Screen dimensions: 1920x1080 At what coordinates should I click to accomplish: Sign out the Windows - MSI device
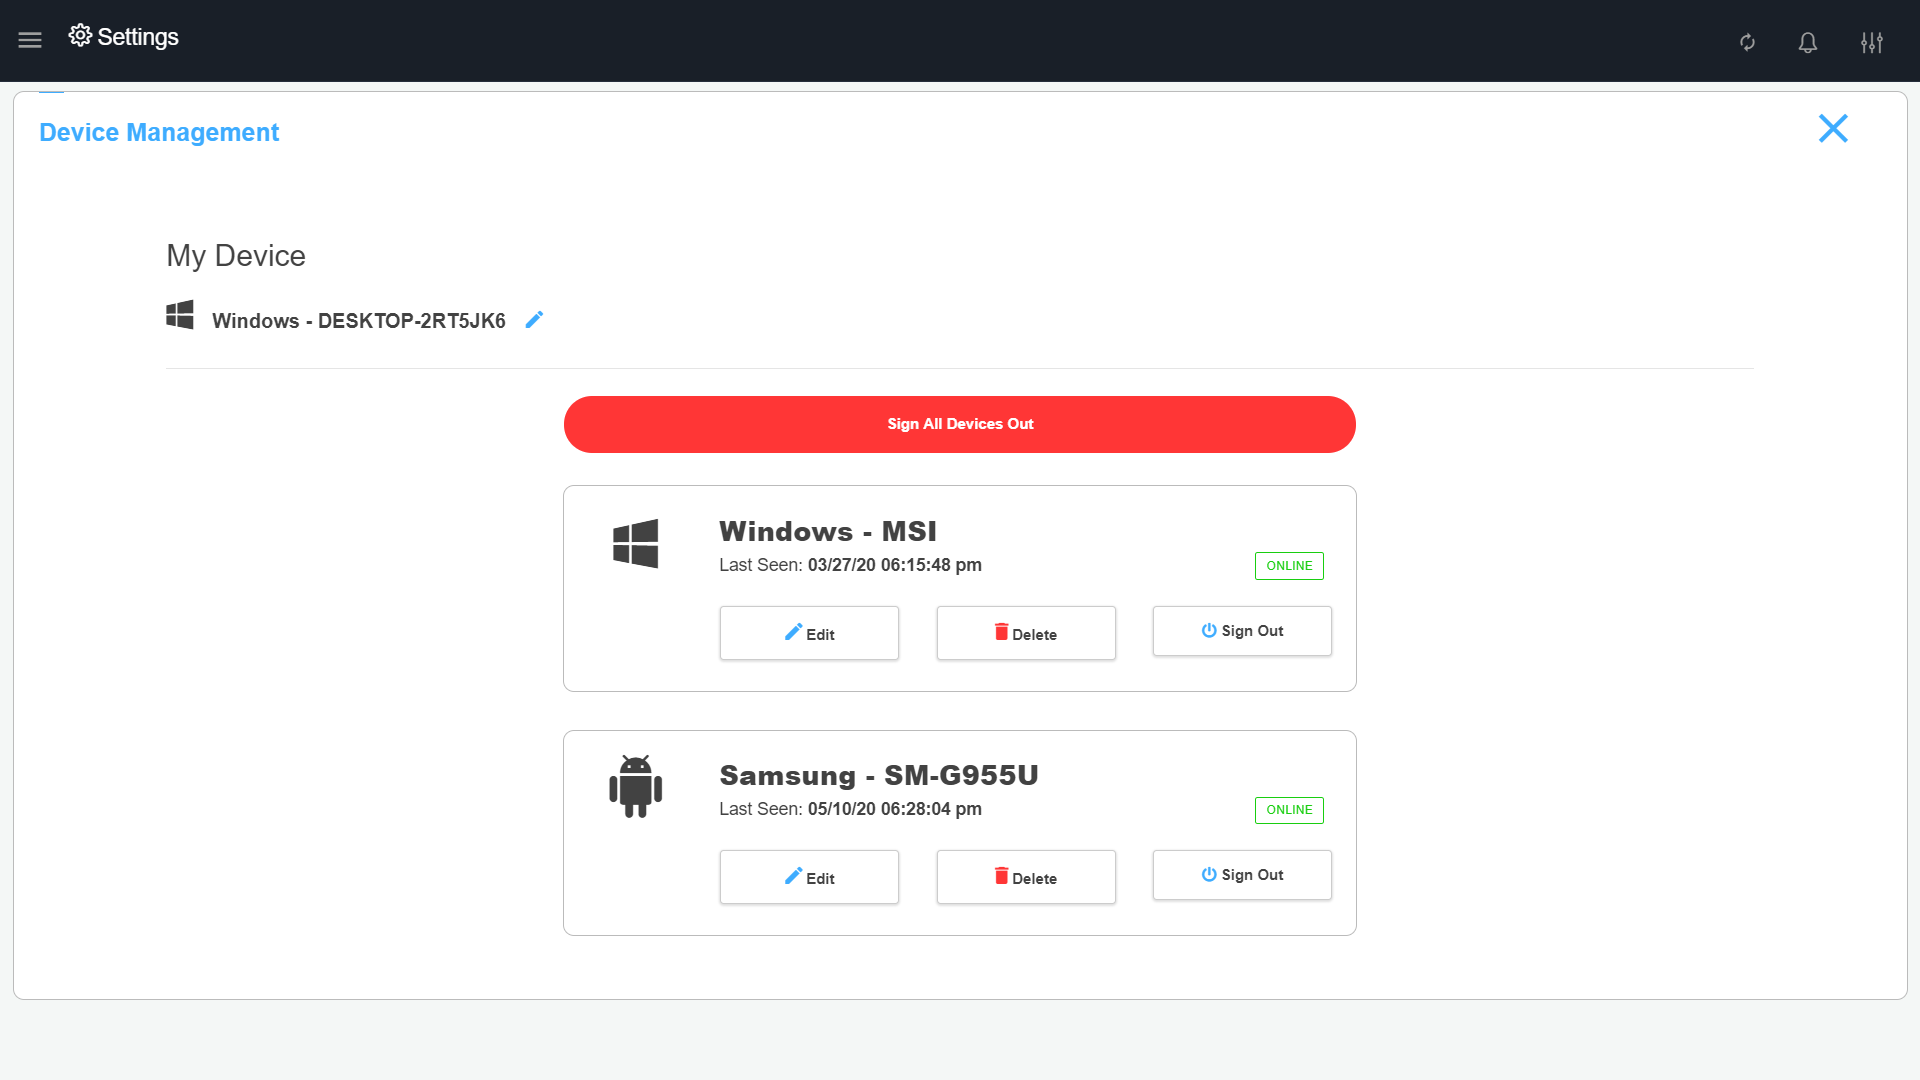tap(1241, 631)
